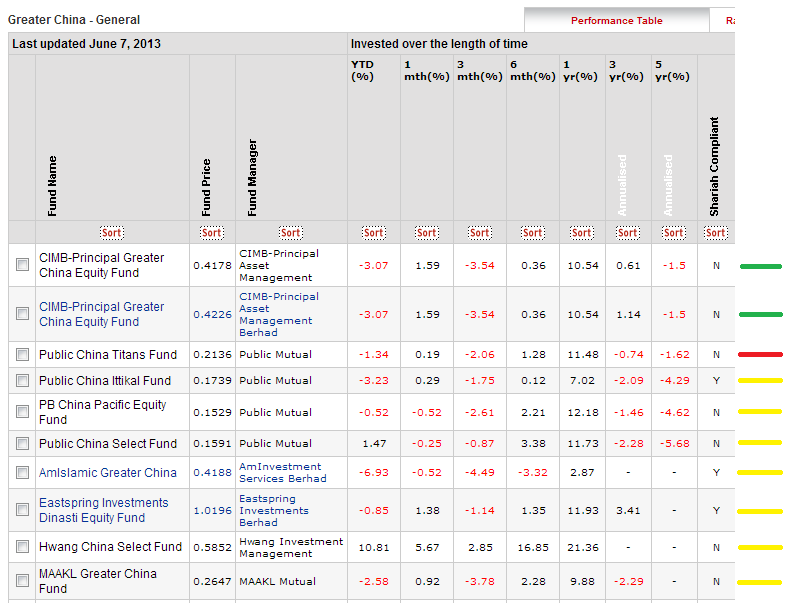
Task: Tick Eastspring Investments Dinasti Equity Fund checkbox
Action: click(22, 510)
